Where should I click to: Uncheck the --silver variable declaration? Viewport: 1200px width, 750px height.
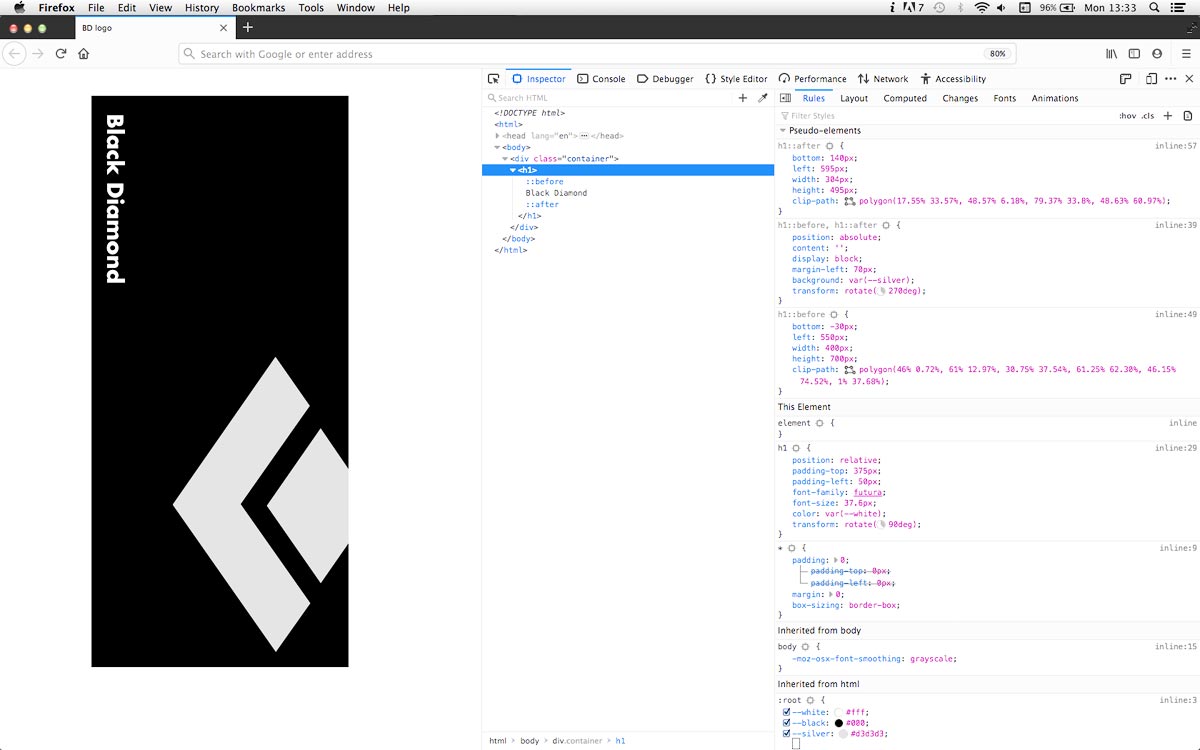pyautogui.click(x=787, y=734)
